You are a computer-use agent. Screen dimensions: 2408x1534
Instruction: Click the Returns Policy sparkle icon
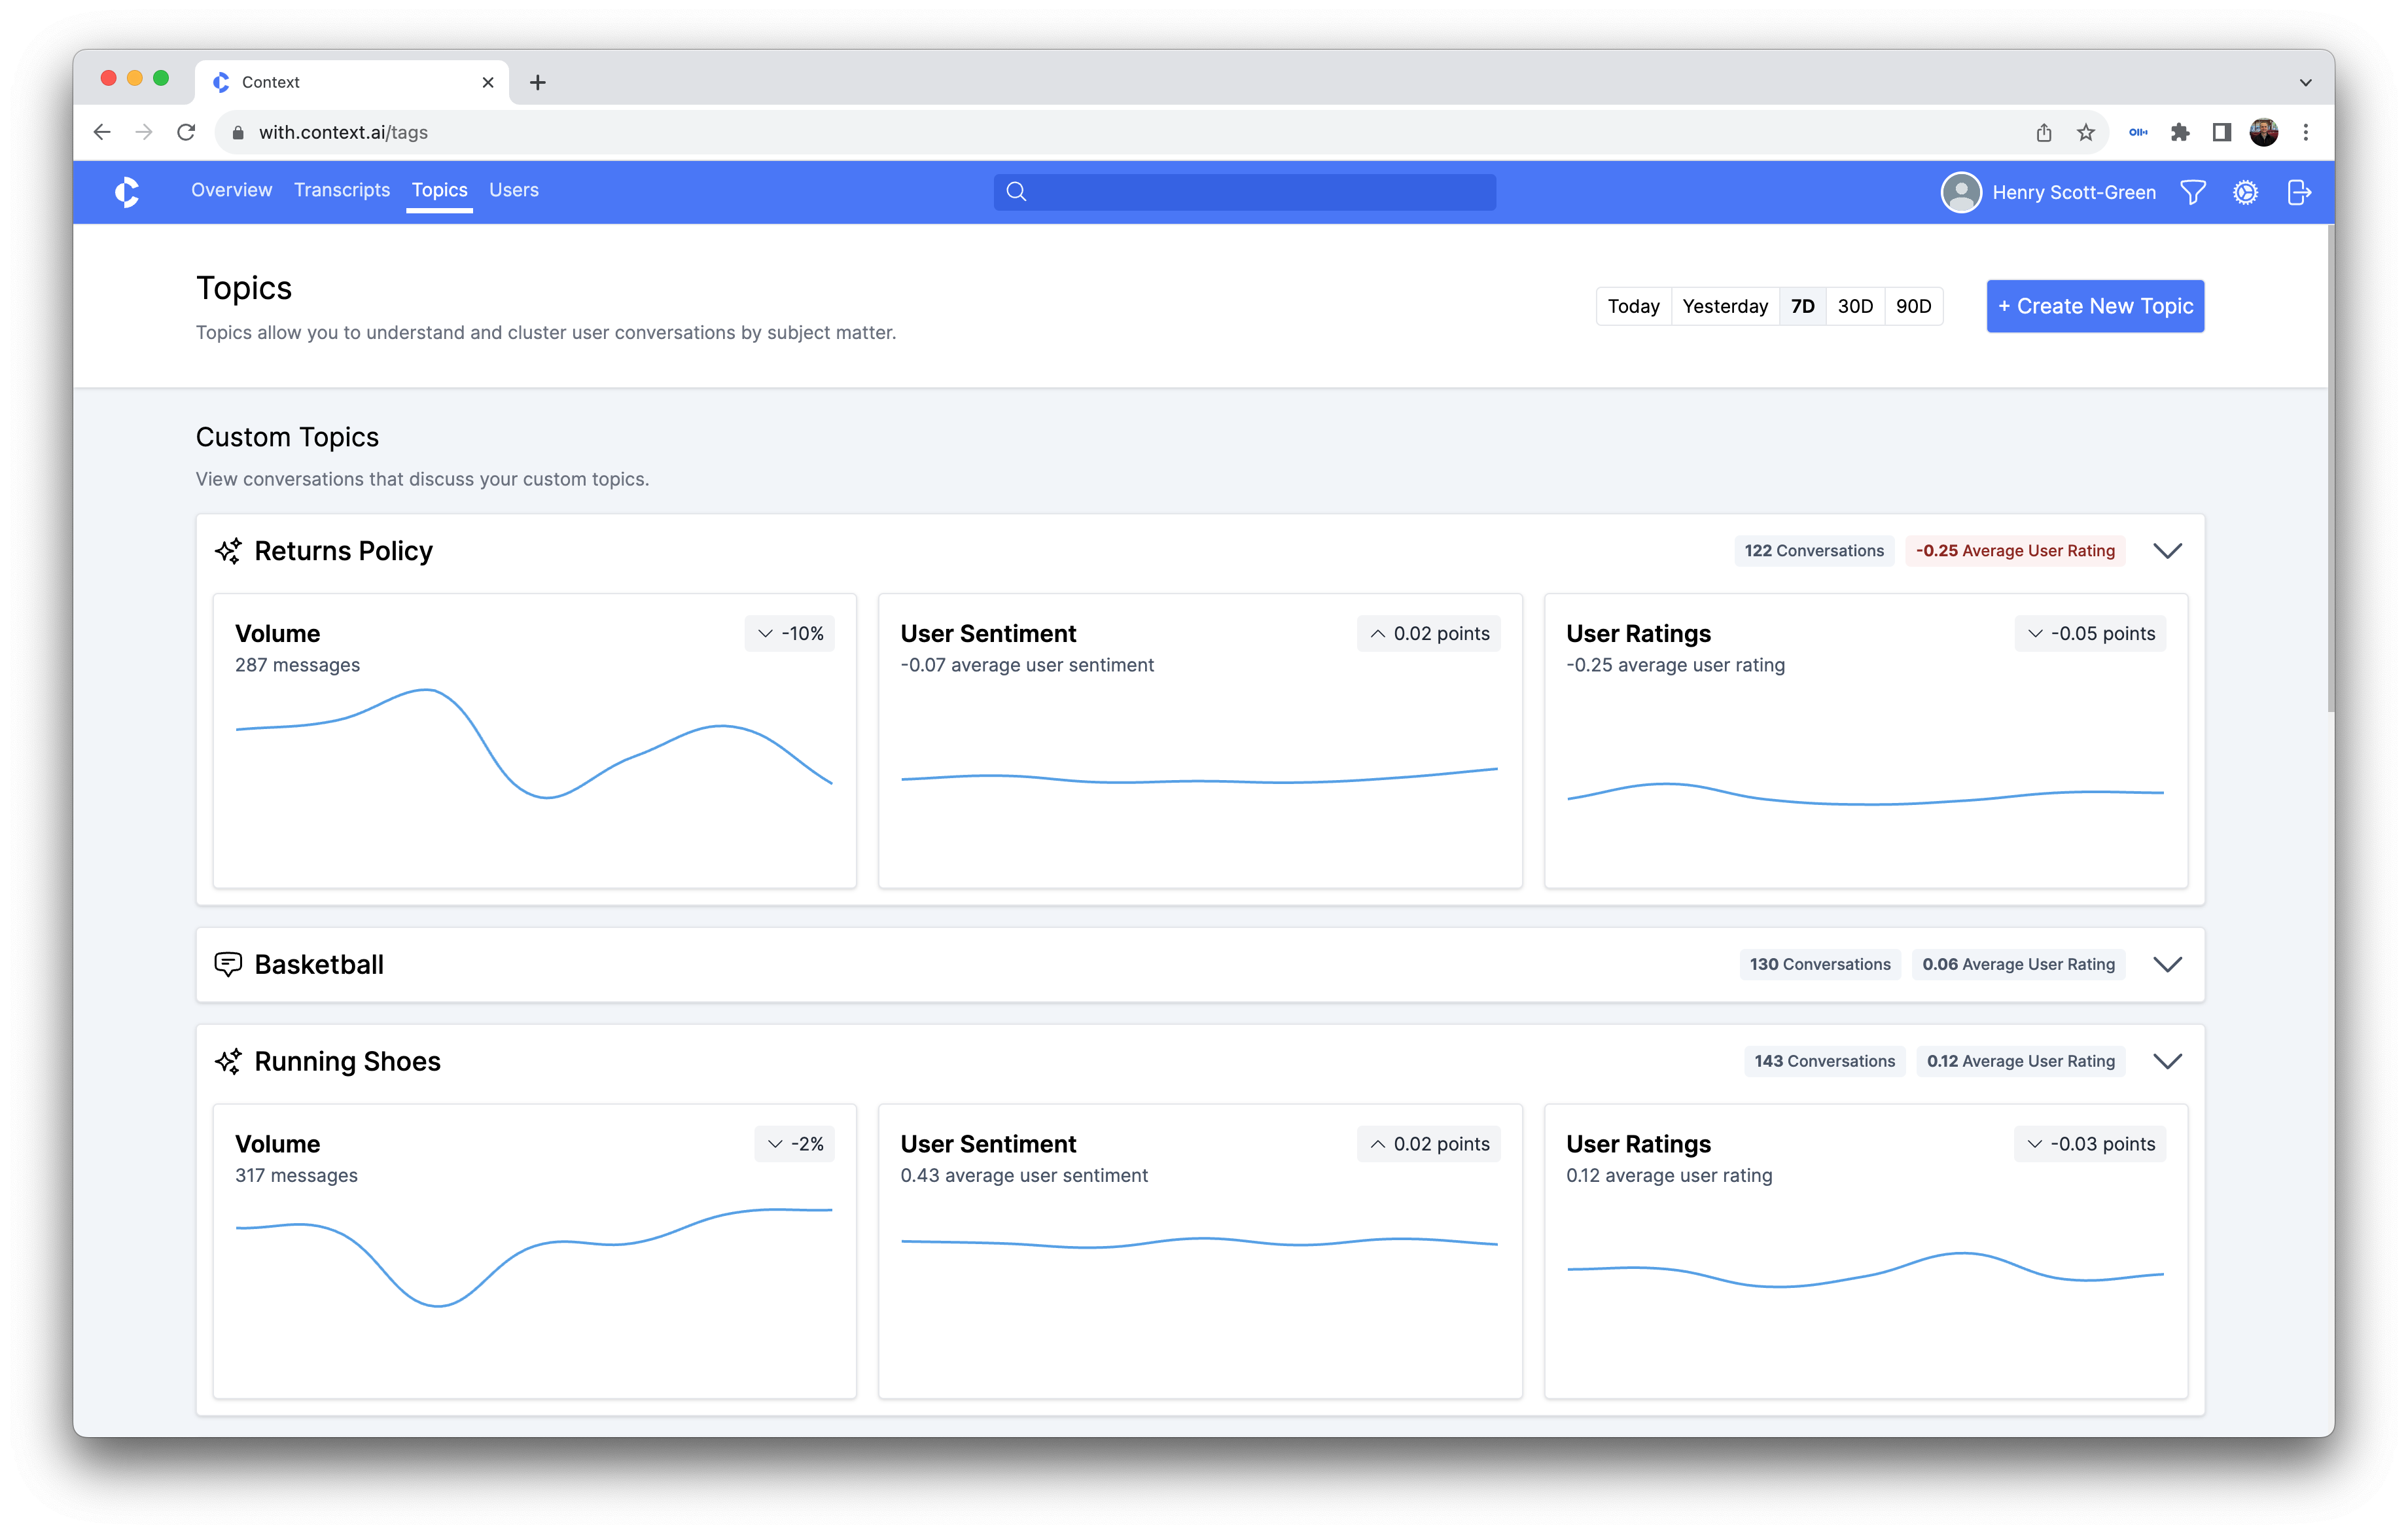(x=228, y=551)
